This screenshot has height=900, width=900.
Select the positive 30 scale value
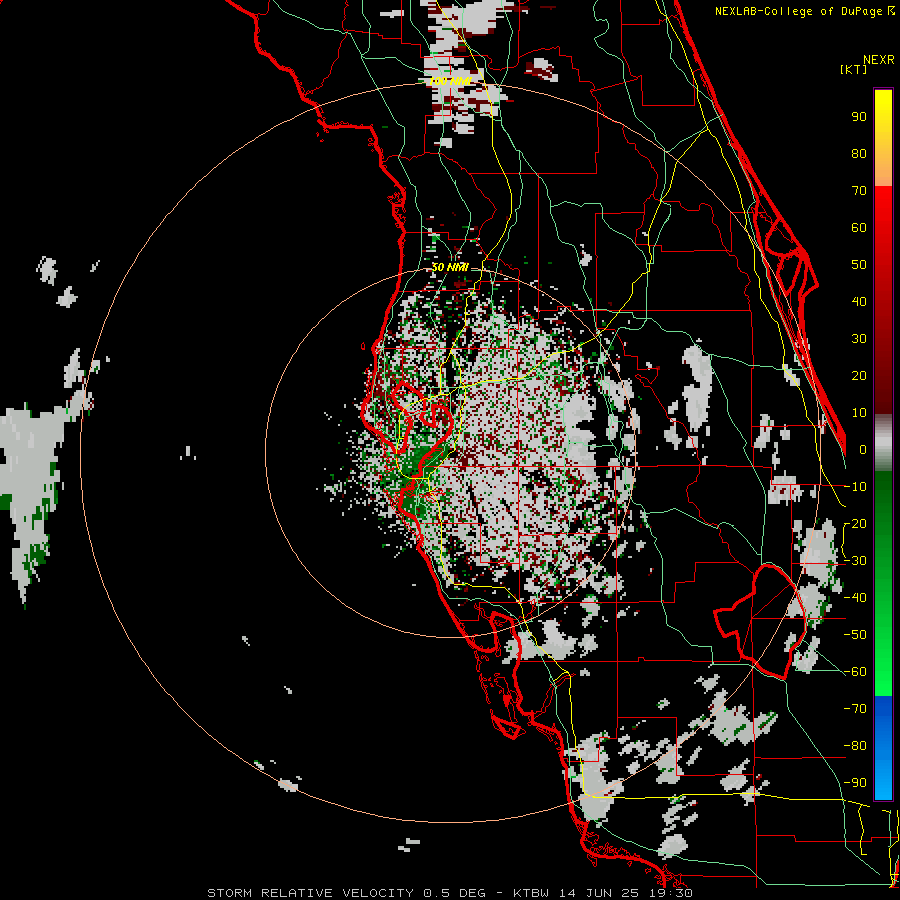859,339
